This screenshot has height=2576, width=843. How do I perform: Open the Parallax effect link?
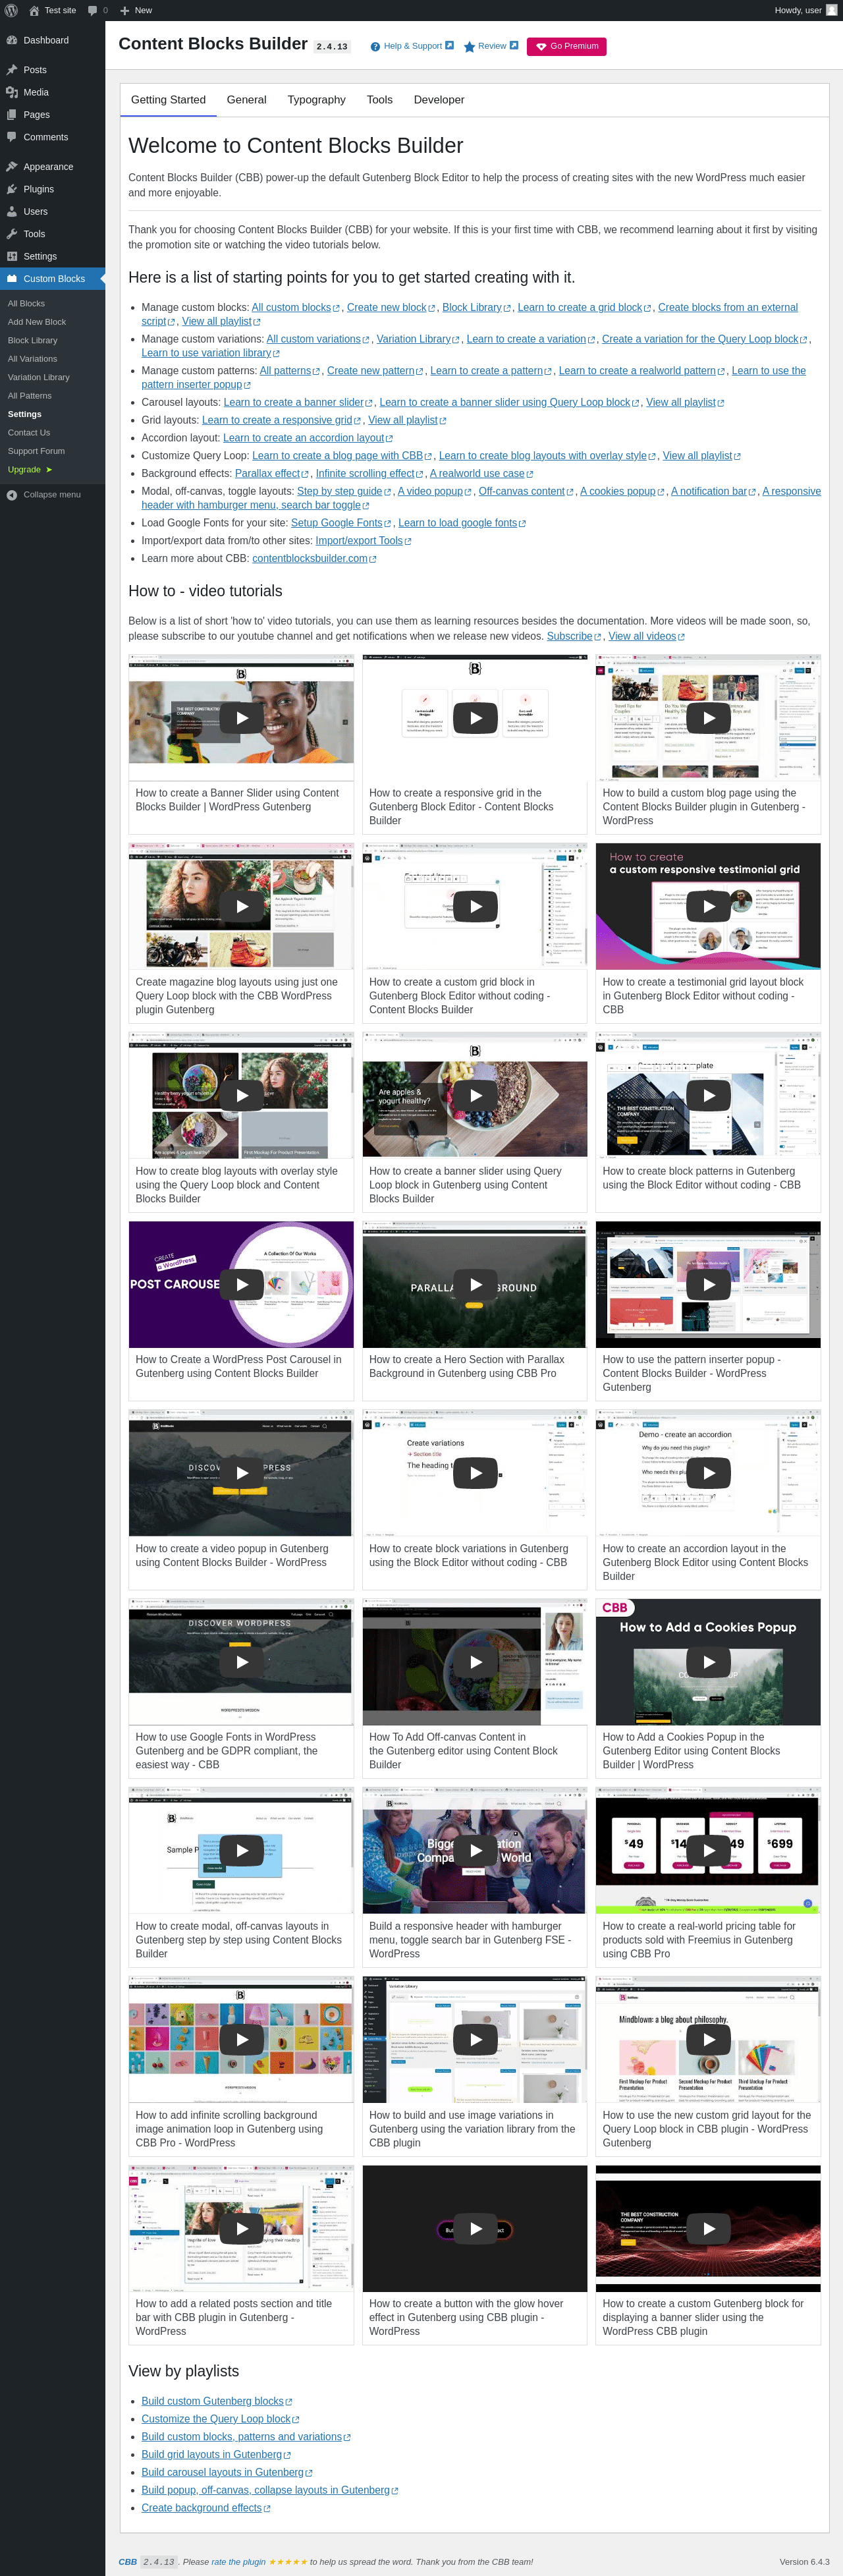tap(271, 473)
